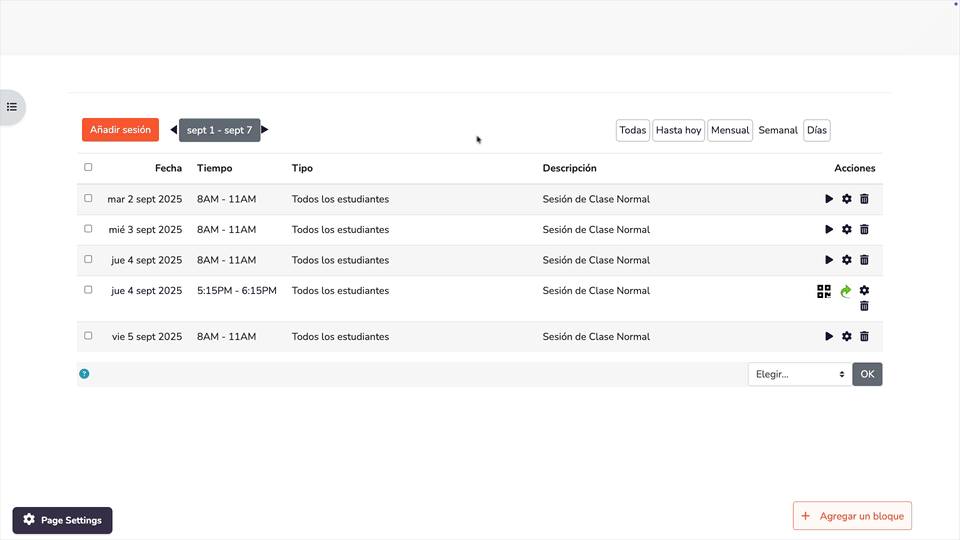The image size is (960, 540).
Task: Open the blue help icon
Action: click(x=84, y=374)
